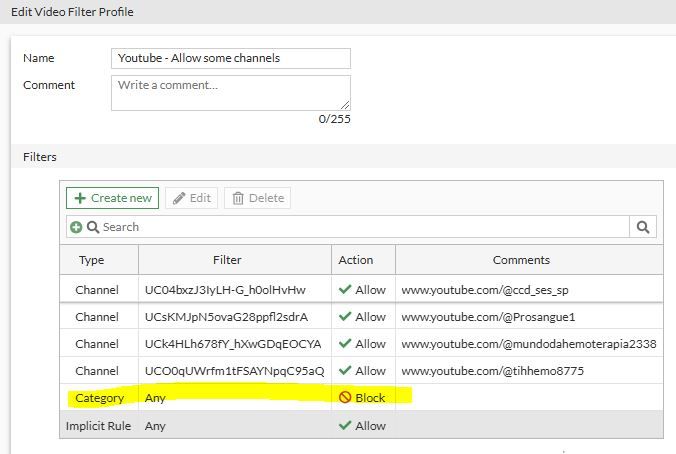This screenshot has width=676, height=454.
Task: Click Allow checkmark for @ccd_ses_sp channel
Action: (345, 289)
